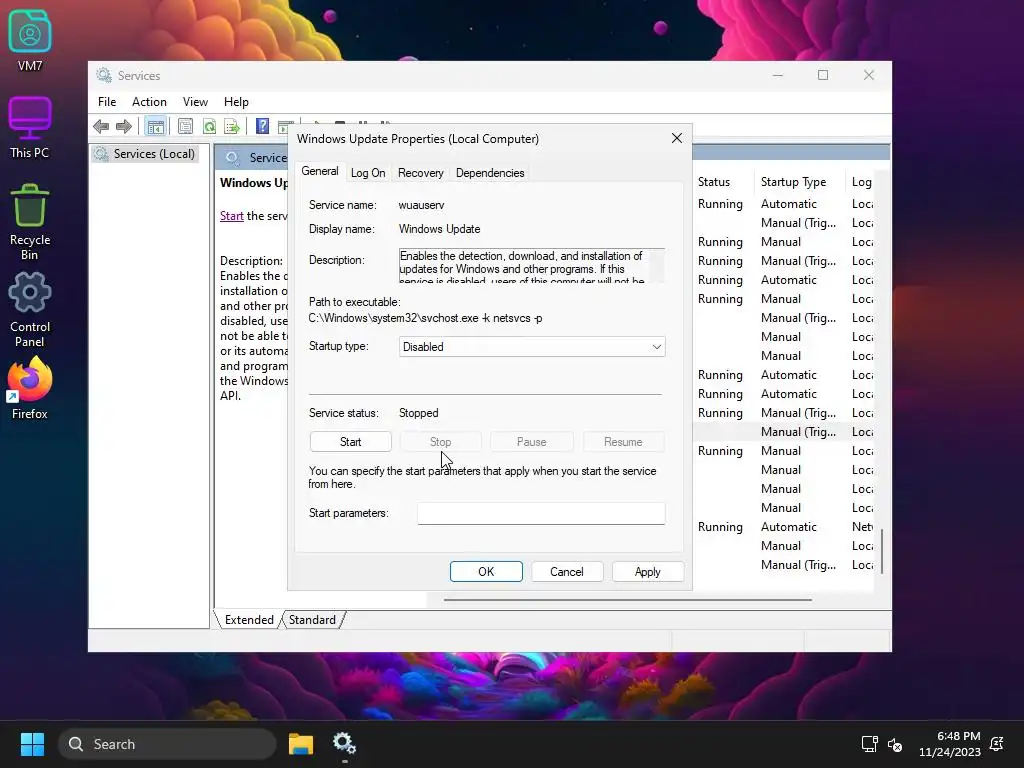Open File Explorer from the taskbar
Screen dimensions: 1024x768
pos(301,744)
